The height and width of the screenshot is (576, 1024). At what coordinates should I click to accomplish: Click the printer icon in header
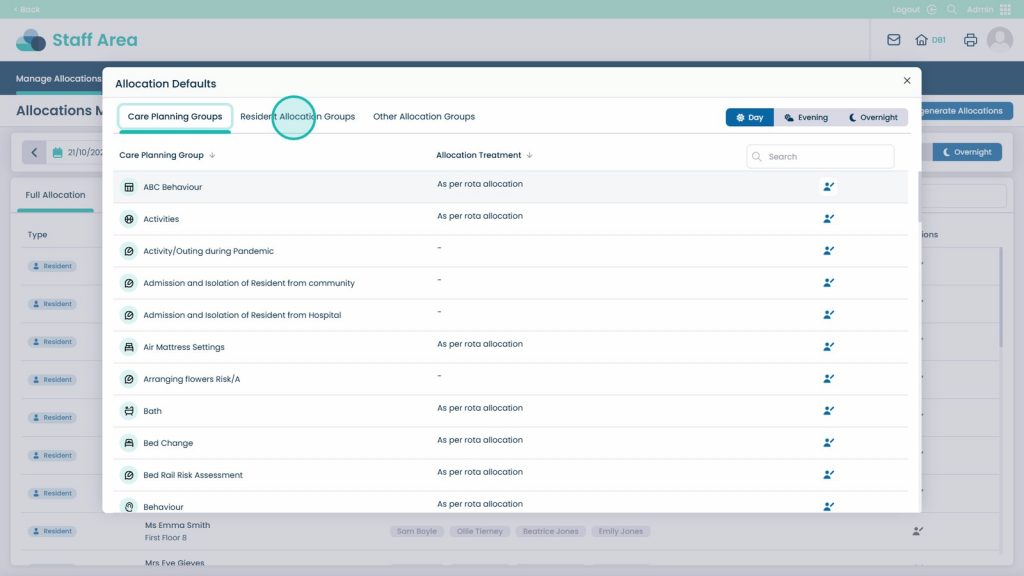(969, 40)
